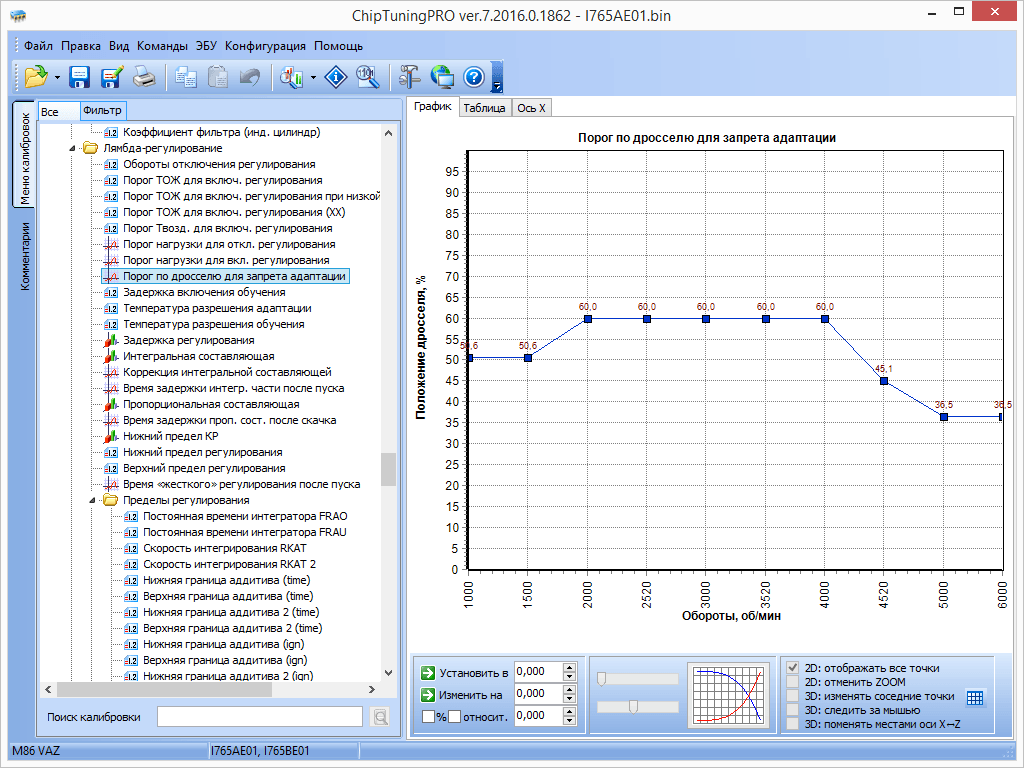
Task: Collapse the 'Лямбда-регулирование' folder
Action: 73,148
